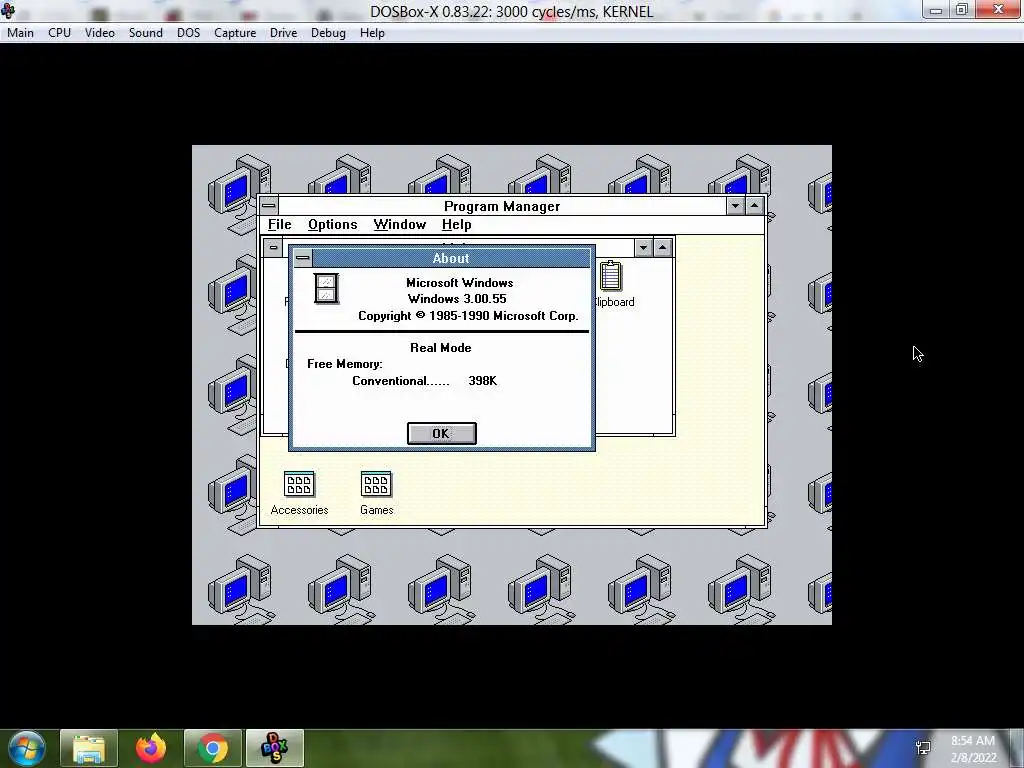Click the Microsoft Corp. copyright line
Image resolution: width=1024 pixels, height=768 pixels.
[468, 316]
